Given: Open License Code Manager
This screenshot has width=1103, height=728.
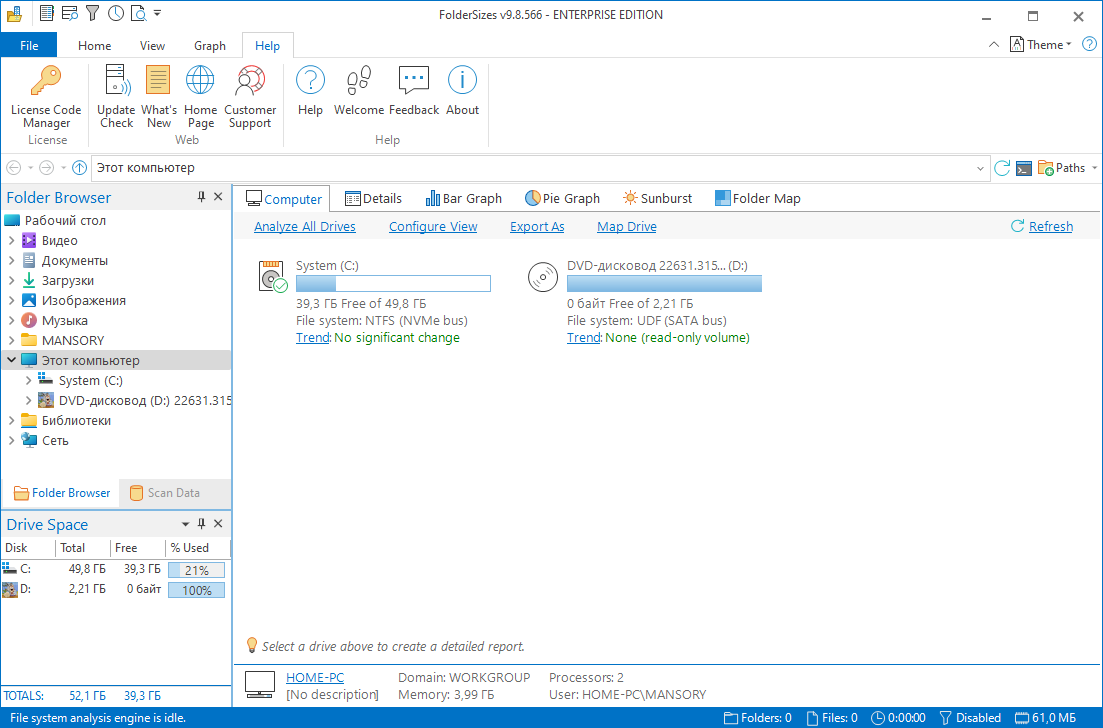Looking at the screenshot, I should (46, 97).
